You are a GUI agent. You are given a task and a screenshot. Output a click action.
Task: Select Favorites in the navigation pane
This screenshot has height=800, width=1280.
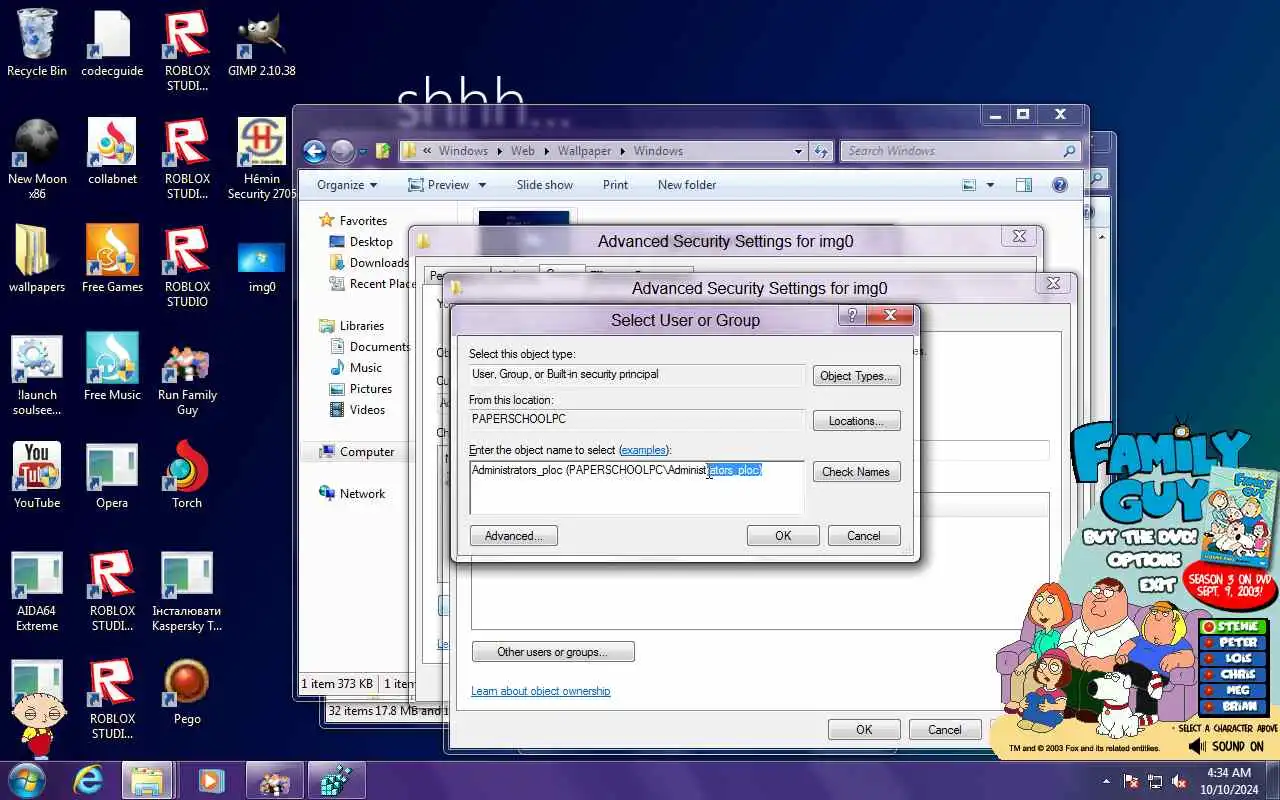click(363, 221)
